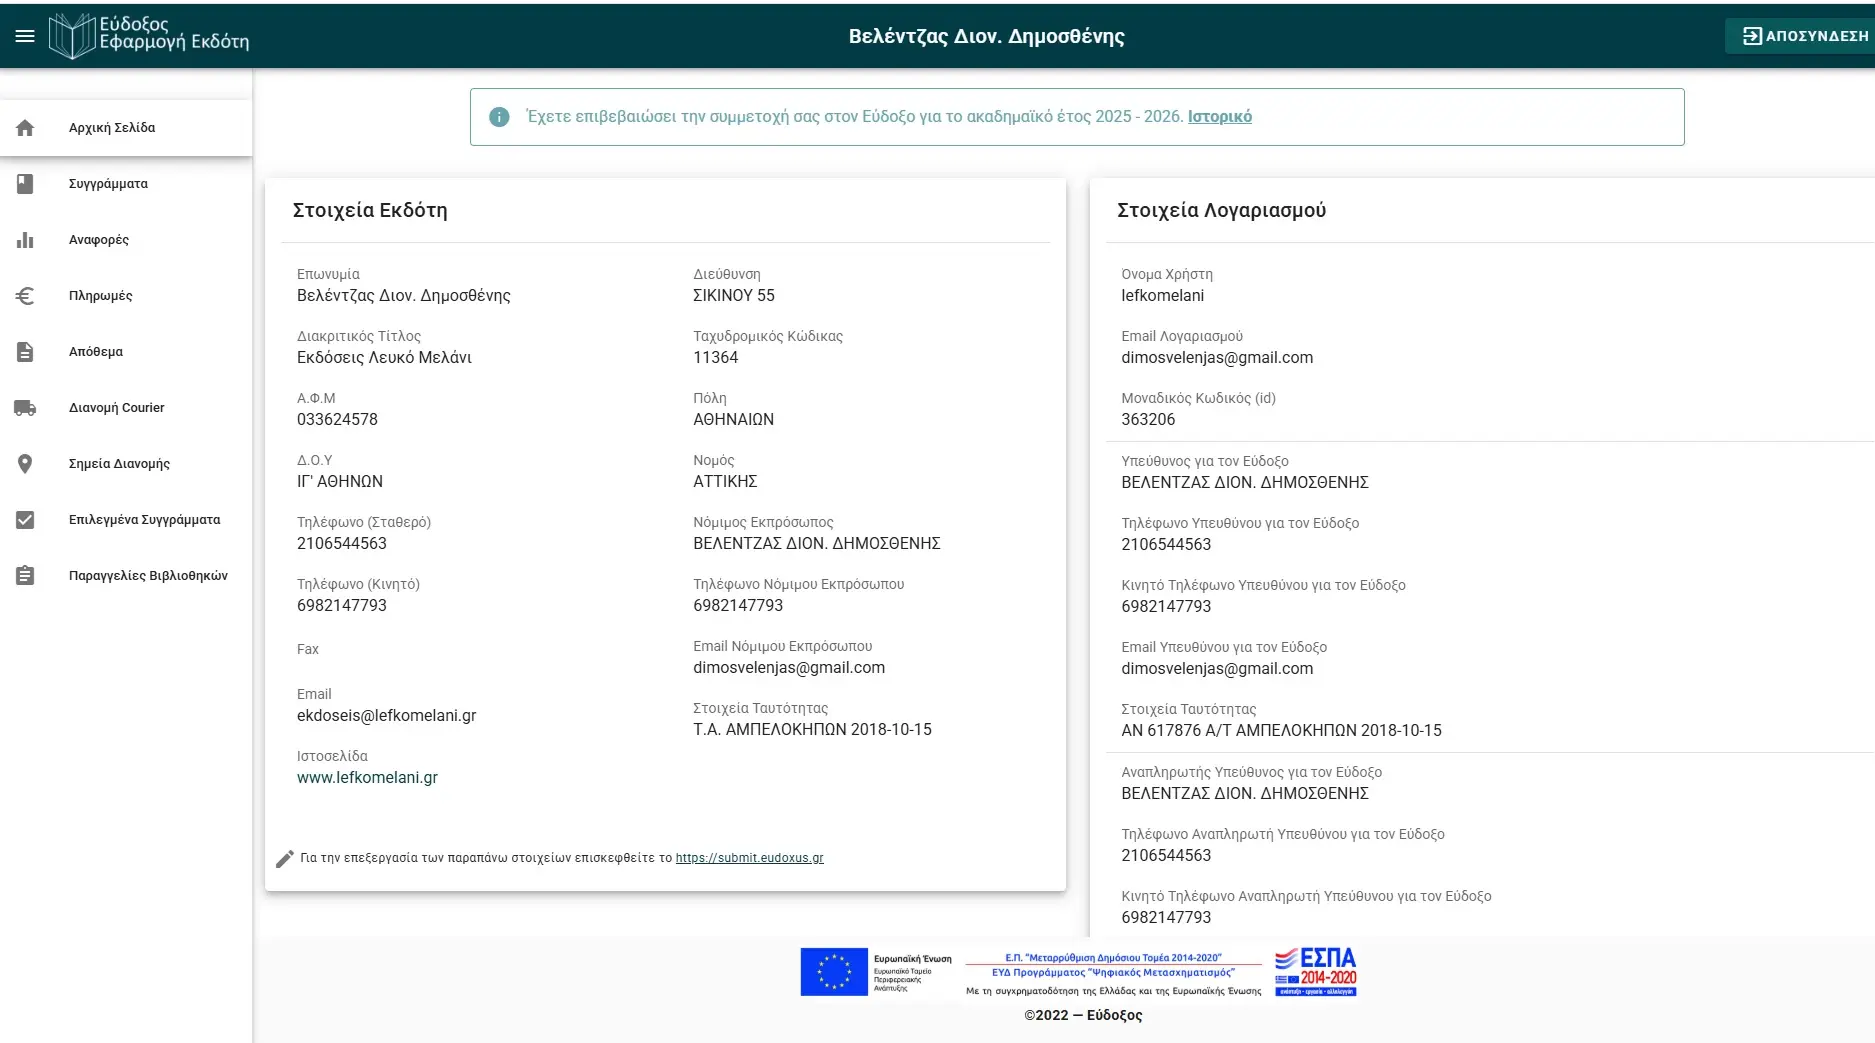1875x1043 pixels.
Task: Click the euro icon for Πληρωμές
Action: [25, 296]
